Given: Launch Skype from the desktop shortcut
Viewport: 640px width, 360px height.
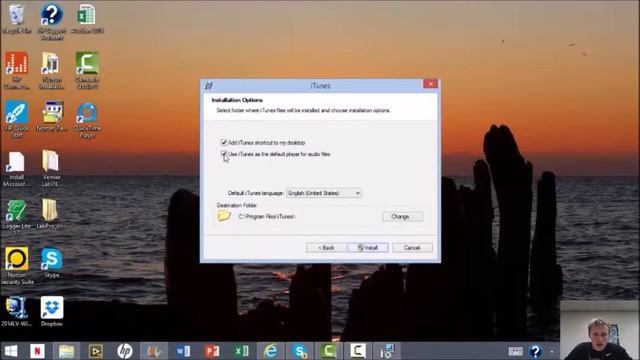Looking at the screenshot, I should [52, 263].
